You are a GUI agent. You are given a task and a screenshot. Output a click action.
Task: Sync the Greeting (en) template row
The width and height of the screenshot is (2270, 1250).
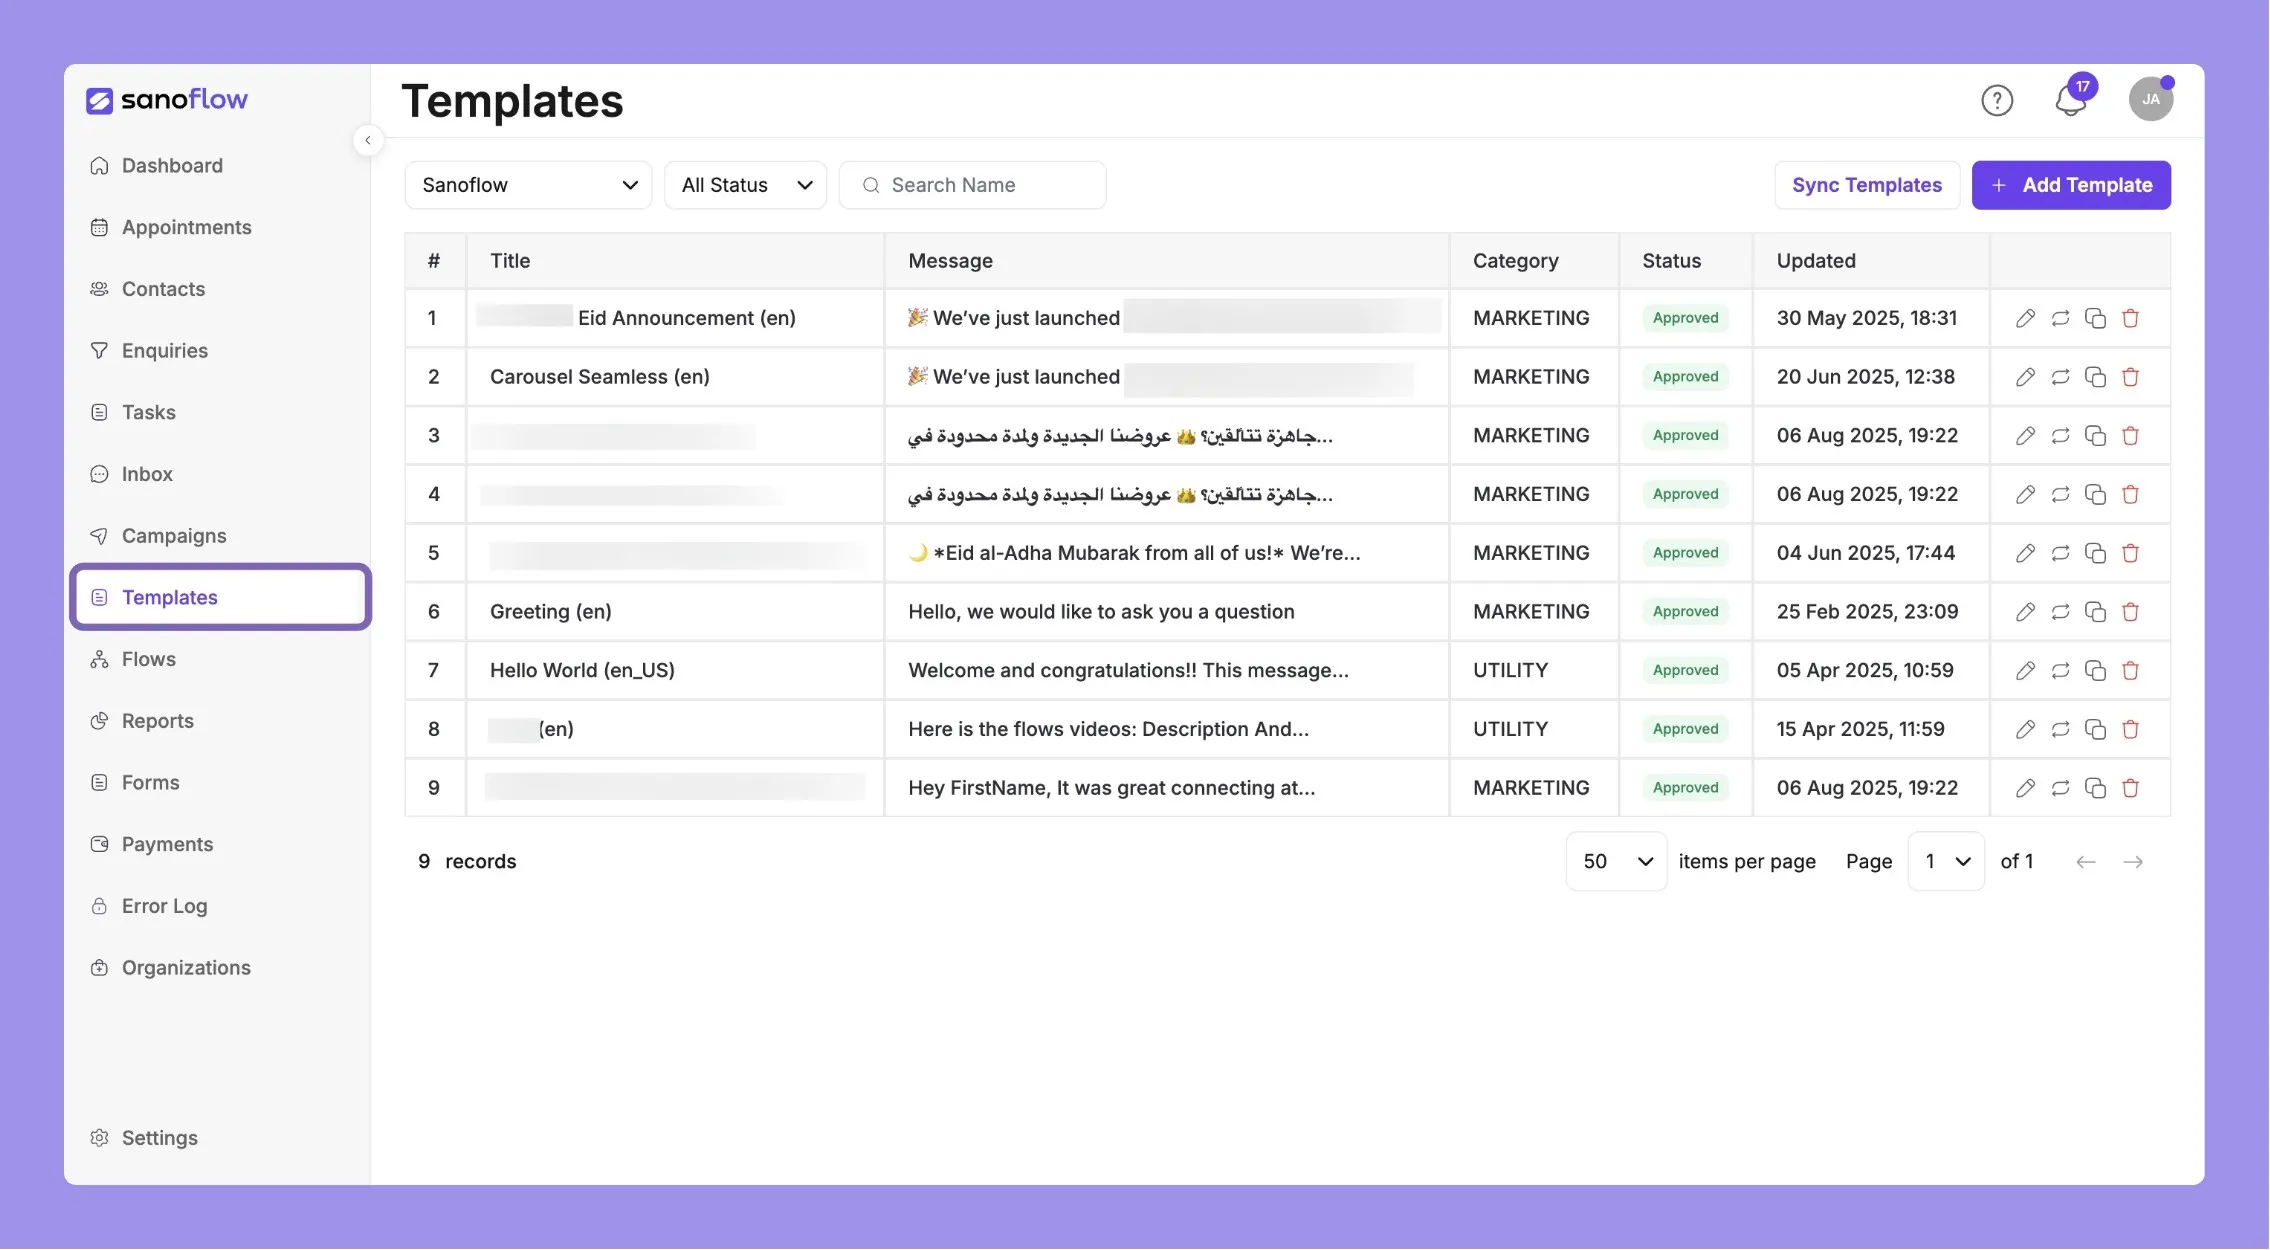[x=2060, y=612]
